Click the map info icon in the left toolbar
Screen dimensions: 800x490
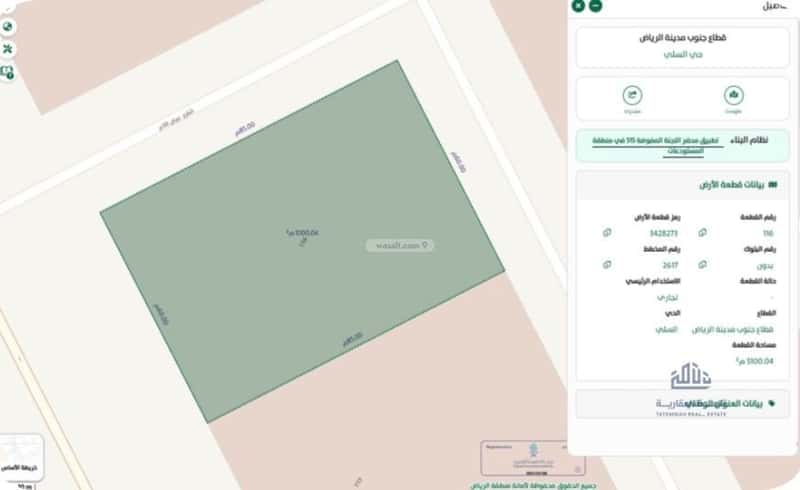click(x=7, y=72)
